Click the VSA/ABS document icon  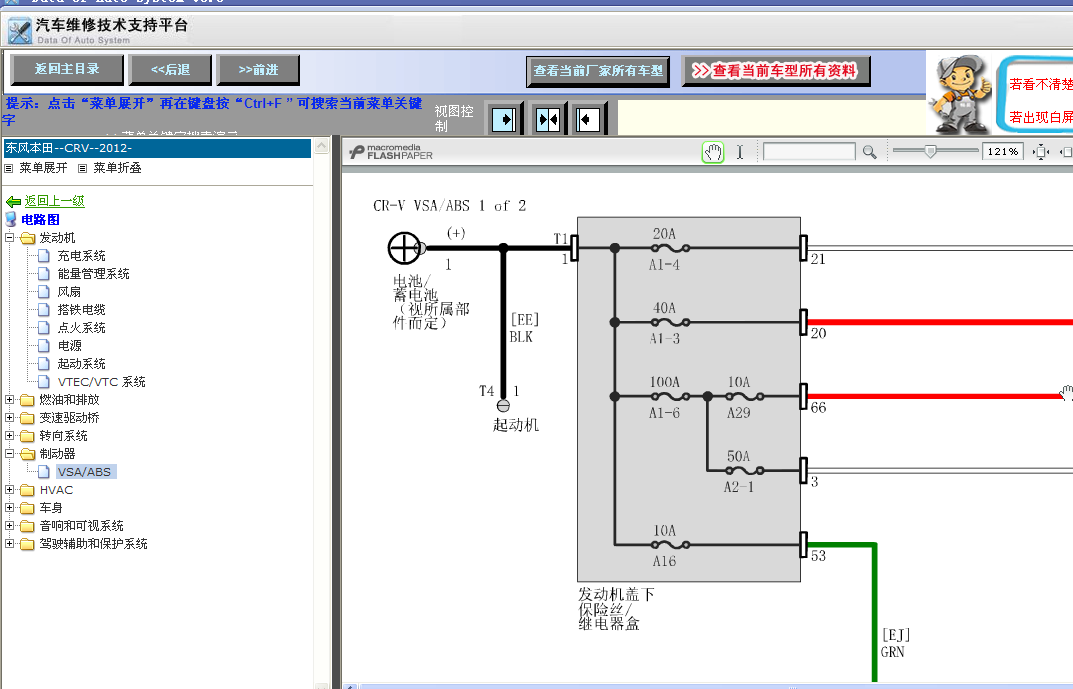pos(44,472)
